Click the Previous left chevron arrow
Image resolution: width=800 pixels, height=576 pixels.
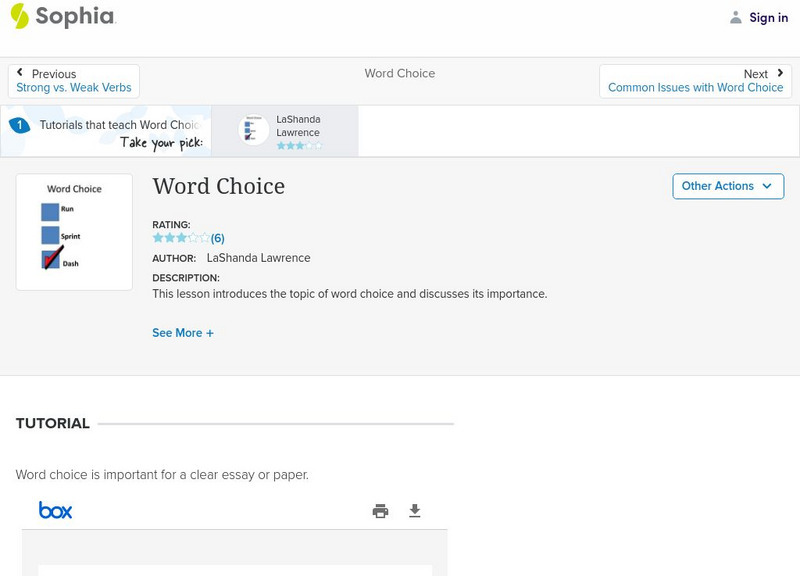(21, 73)
